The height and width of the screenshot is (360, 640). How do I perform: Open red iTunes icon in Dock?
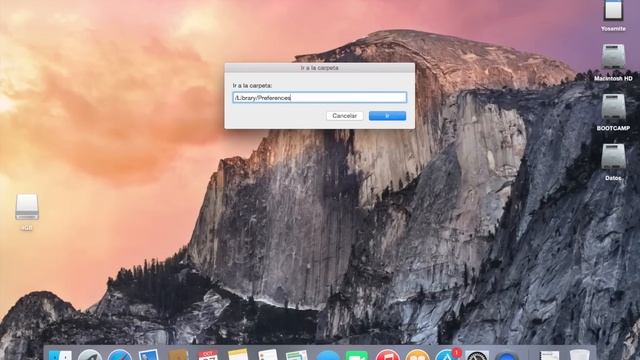(x=387, y=355)
